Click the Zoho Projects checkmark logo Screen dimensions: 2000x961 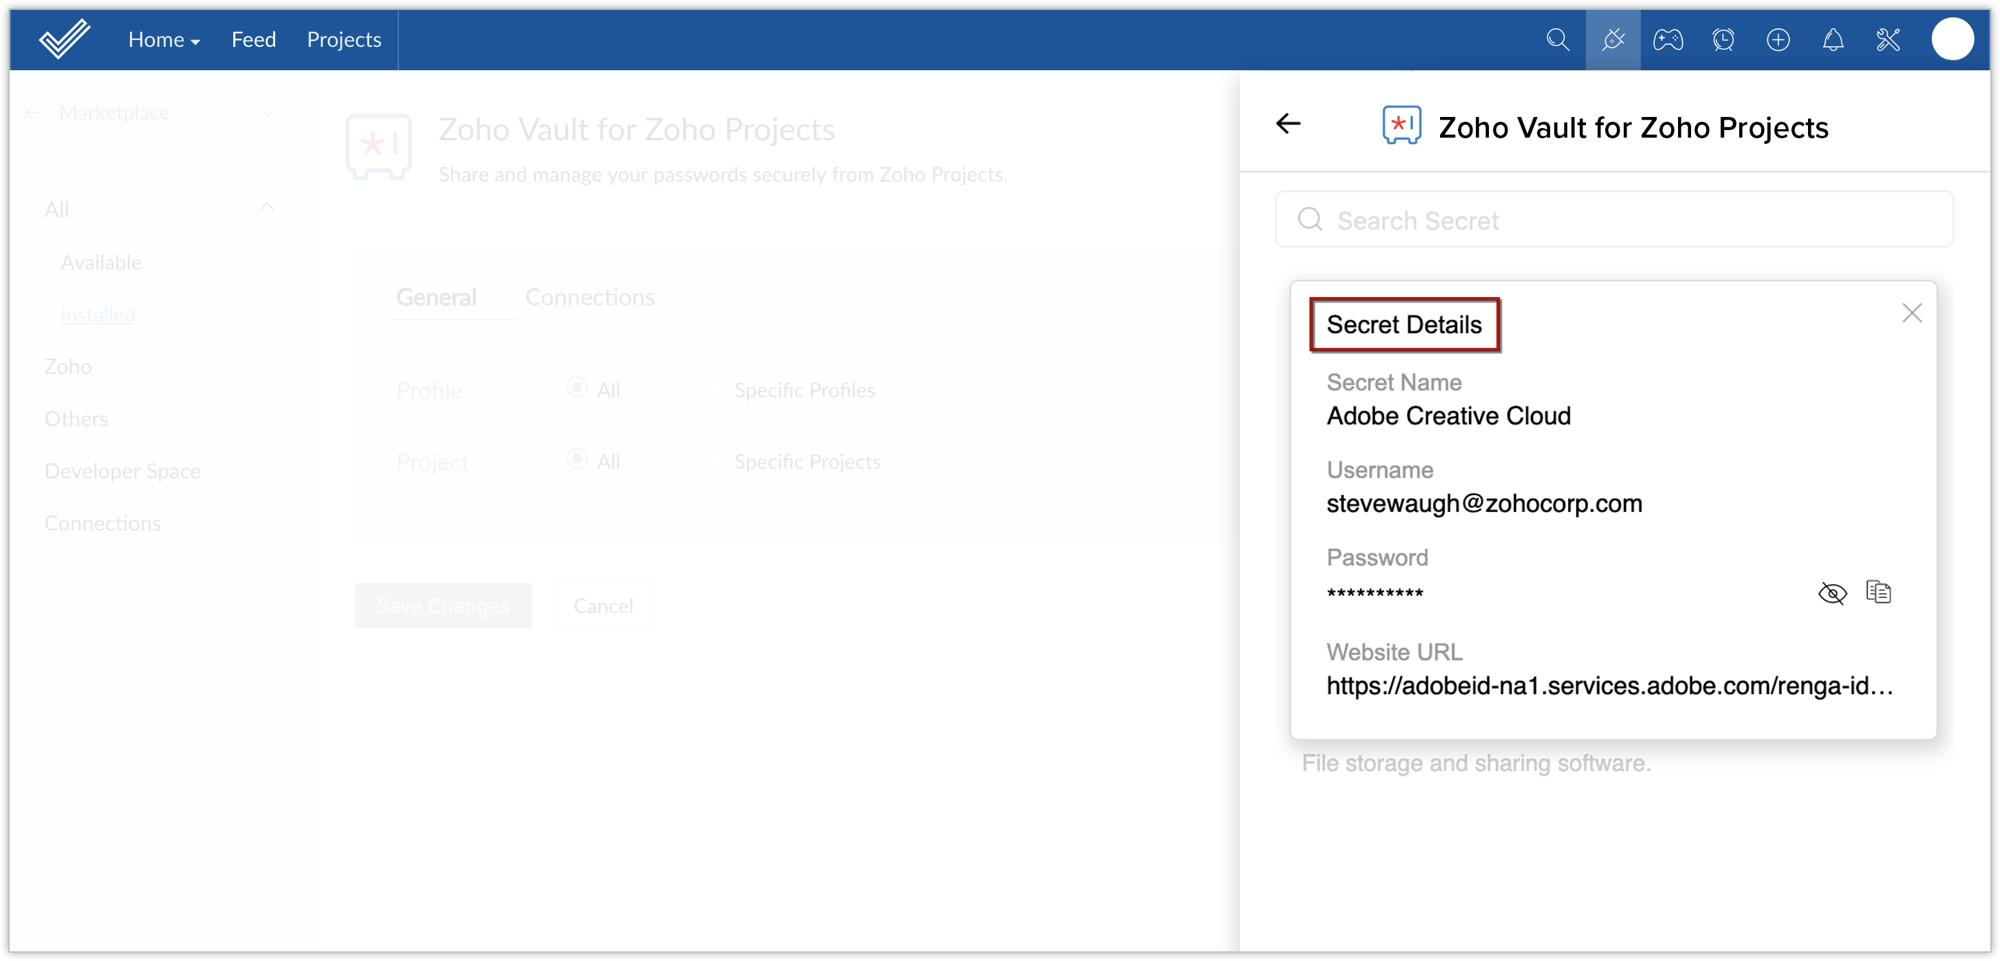click(64, 39)
